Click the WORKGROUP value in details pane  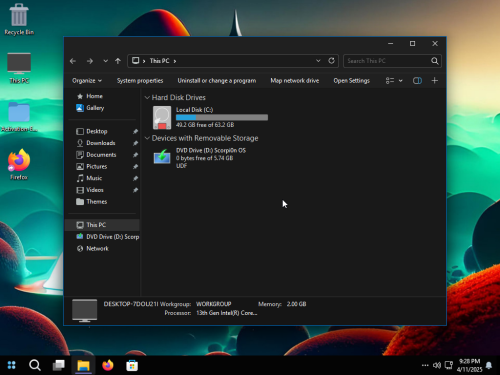pyautogui.click(x=213, y=304)
